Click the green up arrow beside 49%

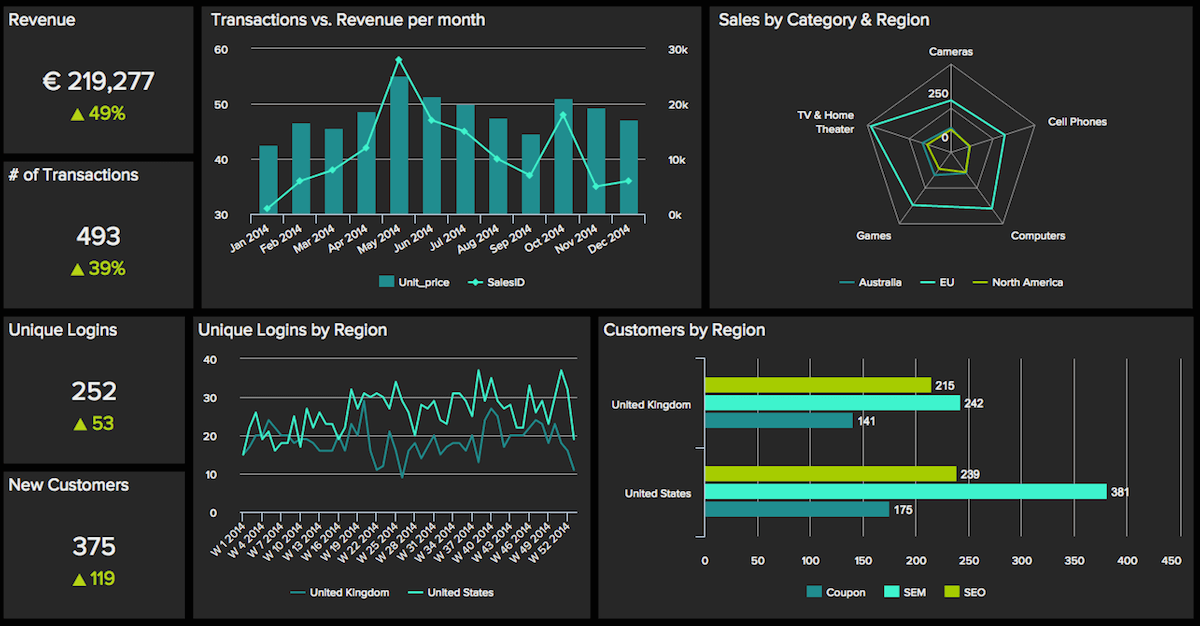pos(76,114)
